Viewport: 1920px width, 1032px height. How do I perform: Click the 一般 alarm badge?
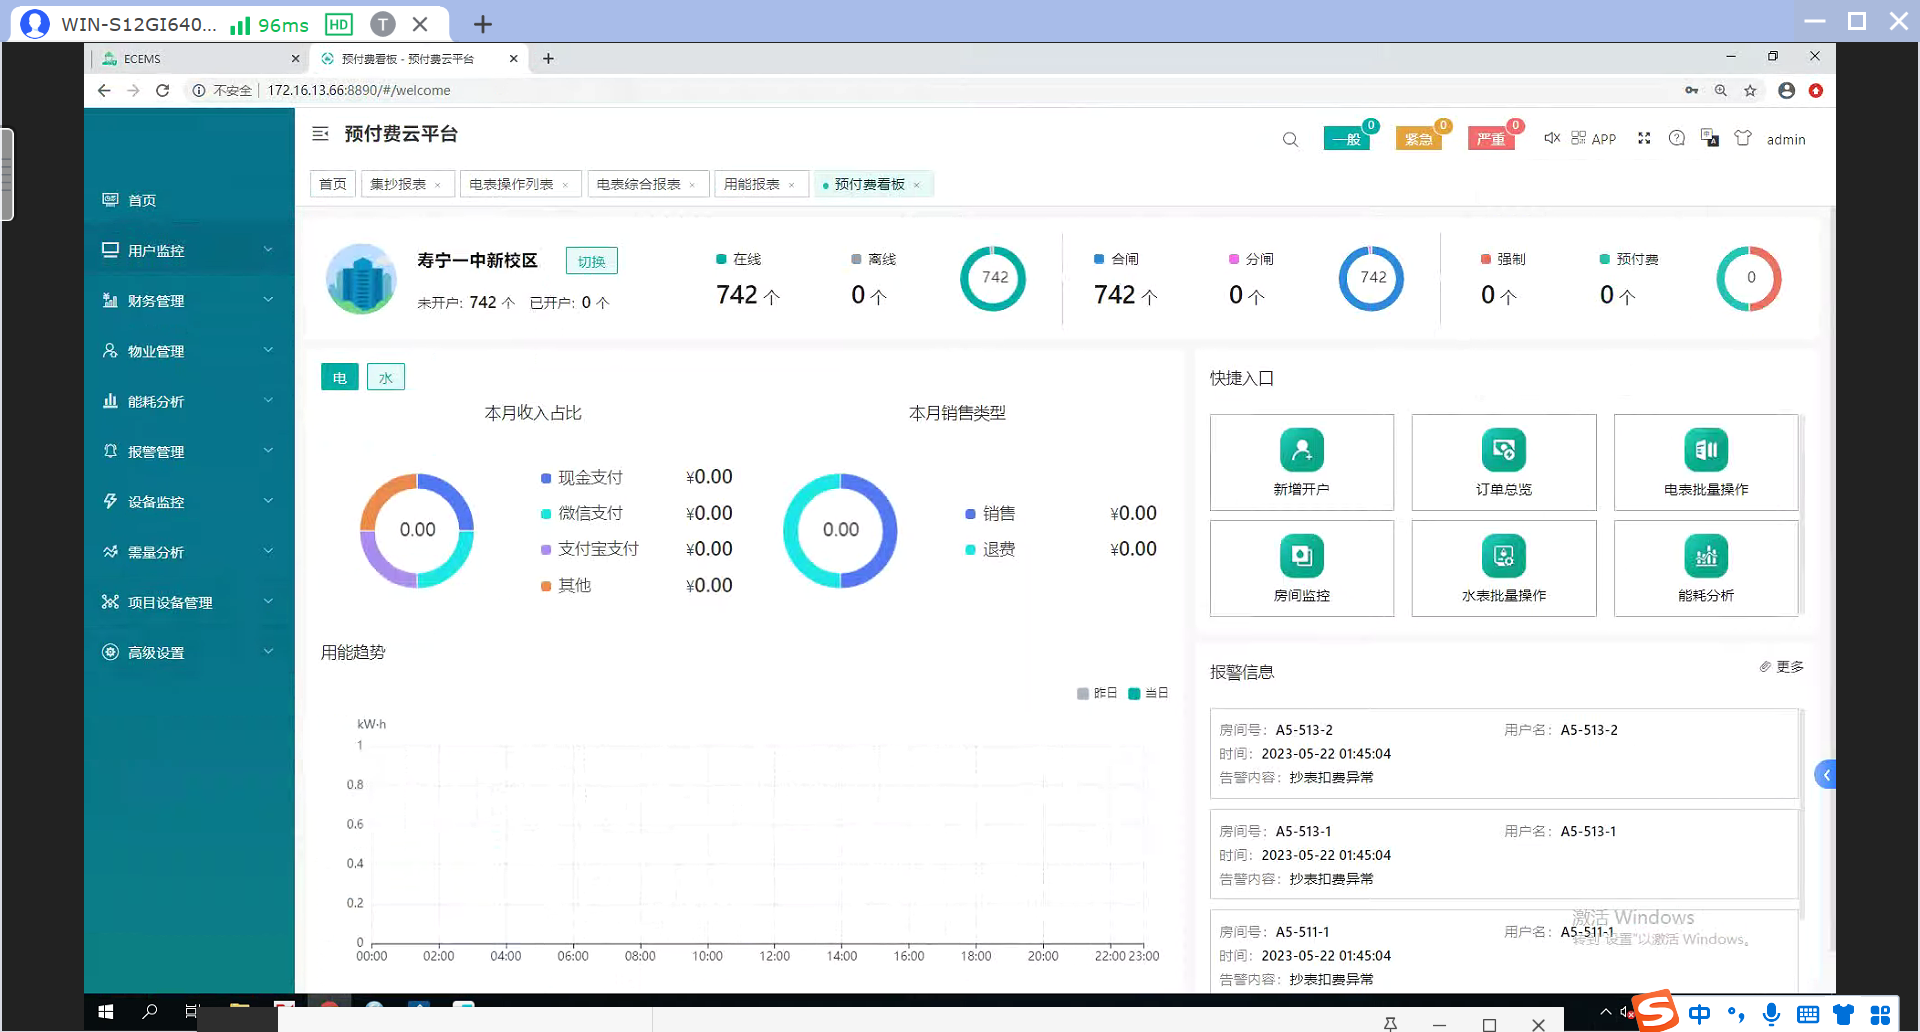[x=1347, y=138]
